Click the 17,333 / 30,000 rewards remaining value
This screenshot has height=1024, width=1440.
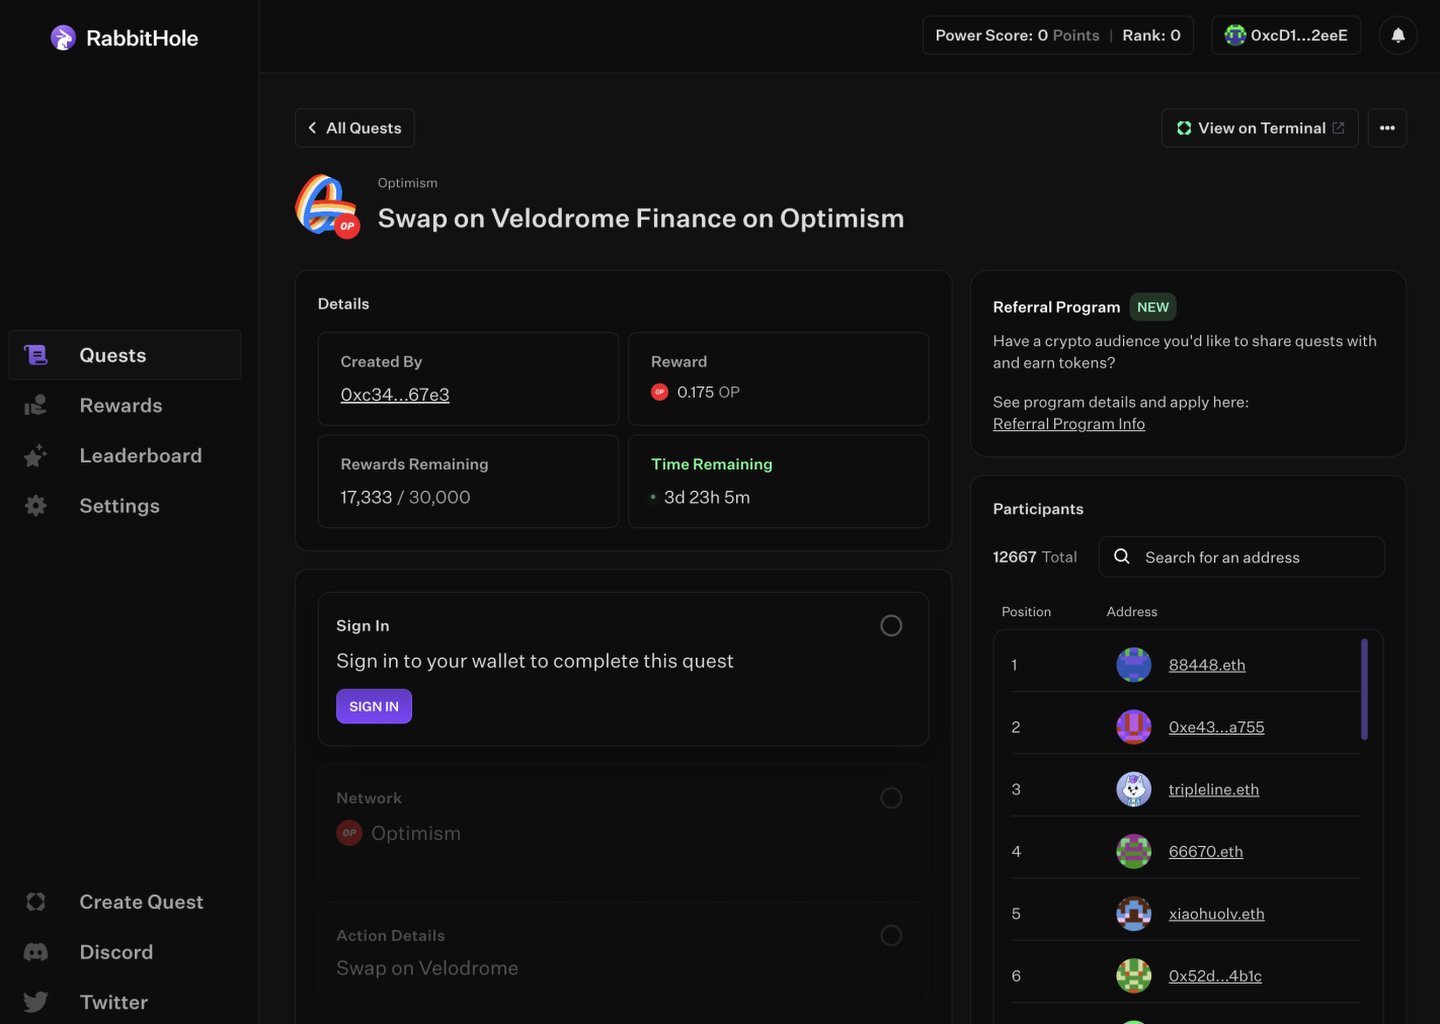pyautogui.click(x=405, y=497)
